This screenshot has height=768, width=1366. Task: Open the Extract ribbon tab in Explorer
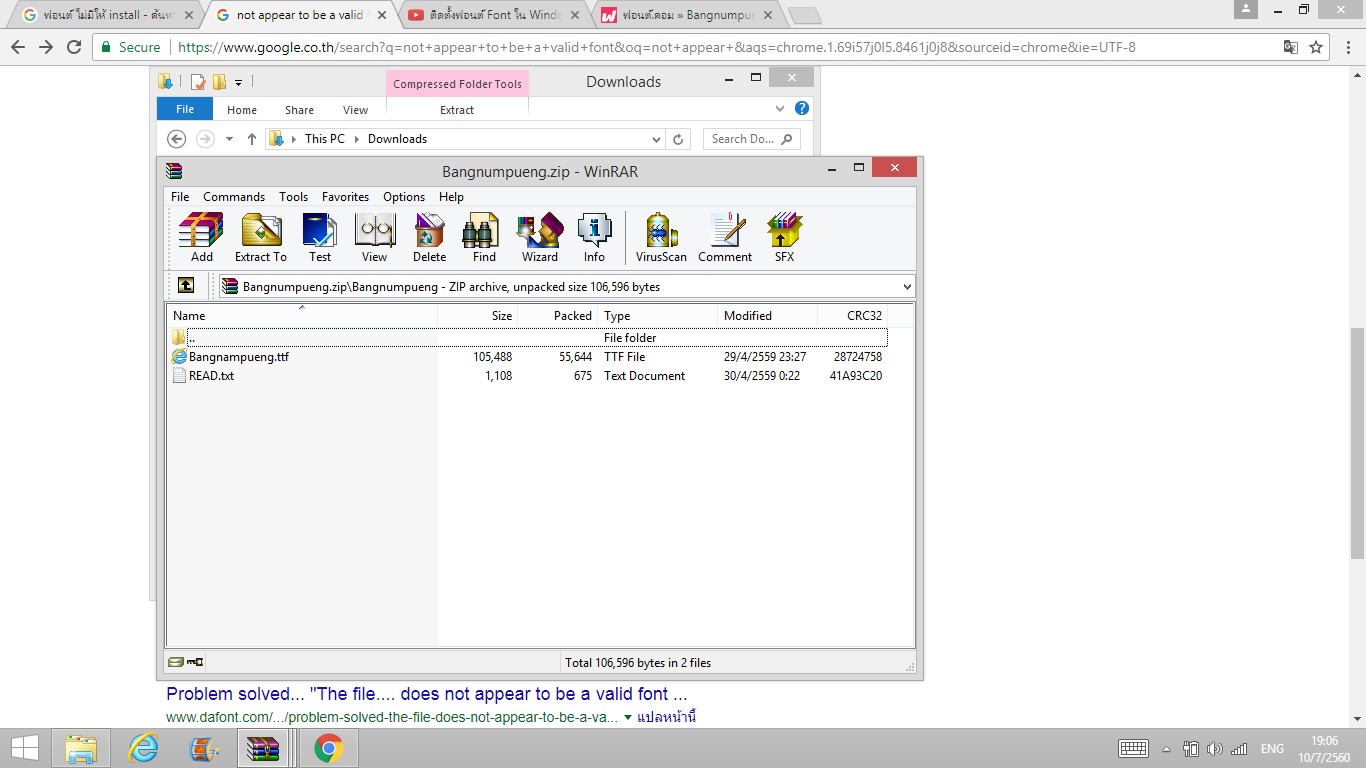tap(457, 110)
